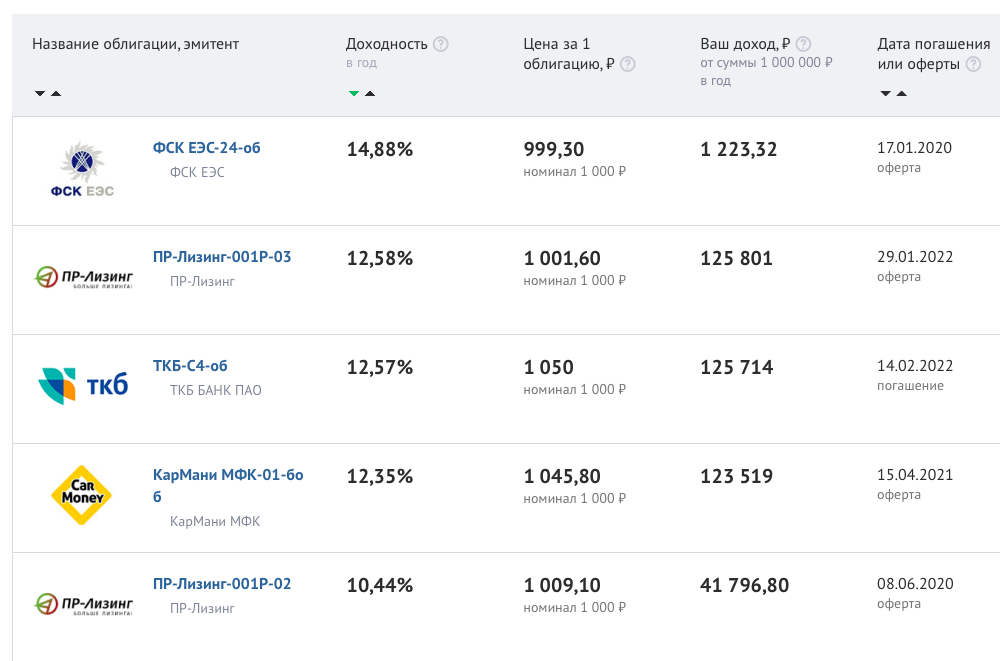Viewport: 1000px width, 661px height.
Task: Sort Доходность ascending using up arrow
Action: [370, 93]
